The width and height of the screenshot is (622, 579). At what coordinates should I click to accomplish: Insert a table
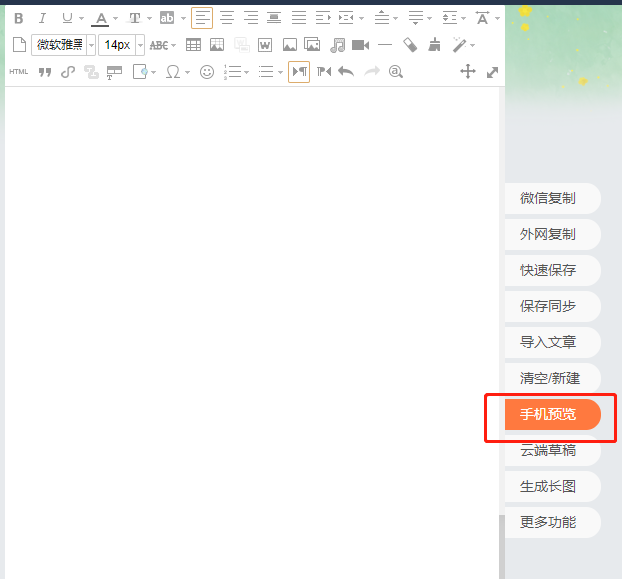pyautogui.click(x=193, y=45)
